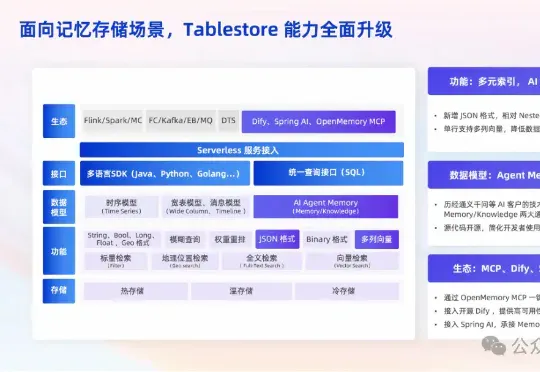Click the Flink/Spark/MC box
Image resolution: width=540 pixels, height=372 pixels.
[113, 121]
